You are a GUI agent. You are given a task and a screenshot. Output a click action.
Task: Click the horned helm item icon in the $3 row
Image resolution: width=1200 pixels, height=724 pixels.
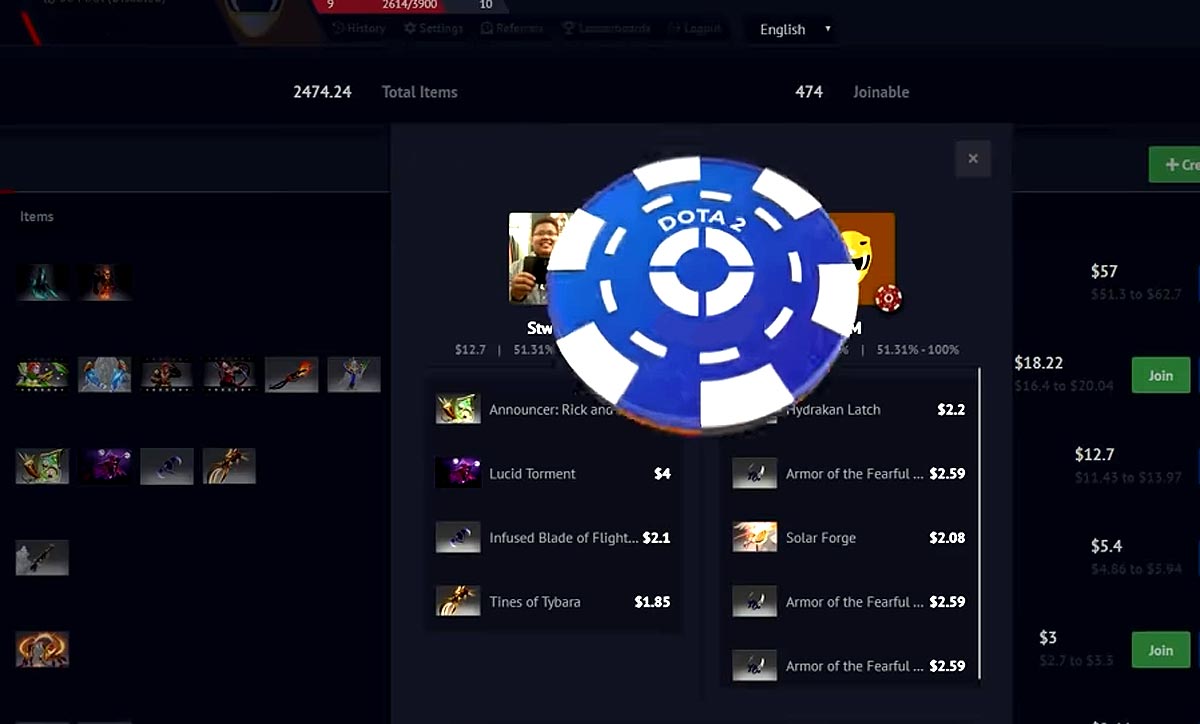coord(42,650)
